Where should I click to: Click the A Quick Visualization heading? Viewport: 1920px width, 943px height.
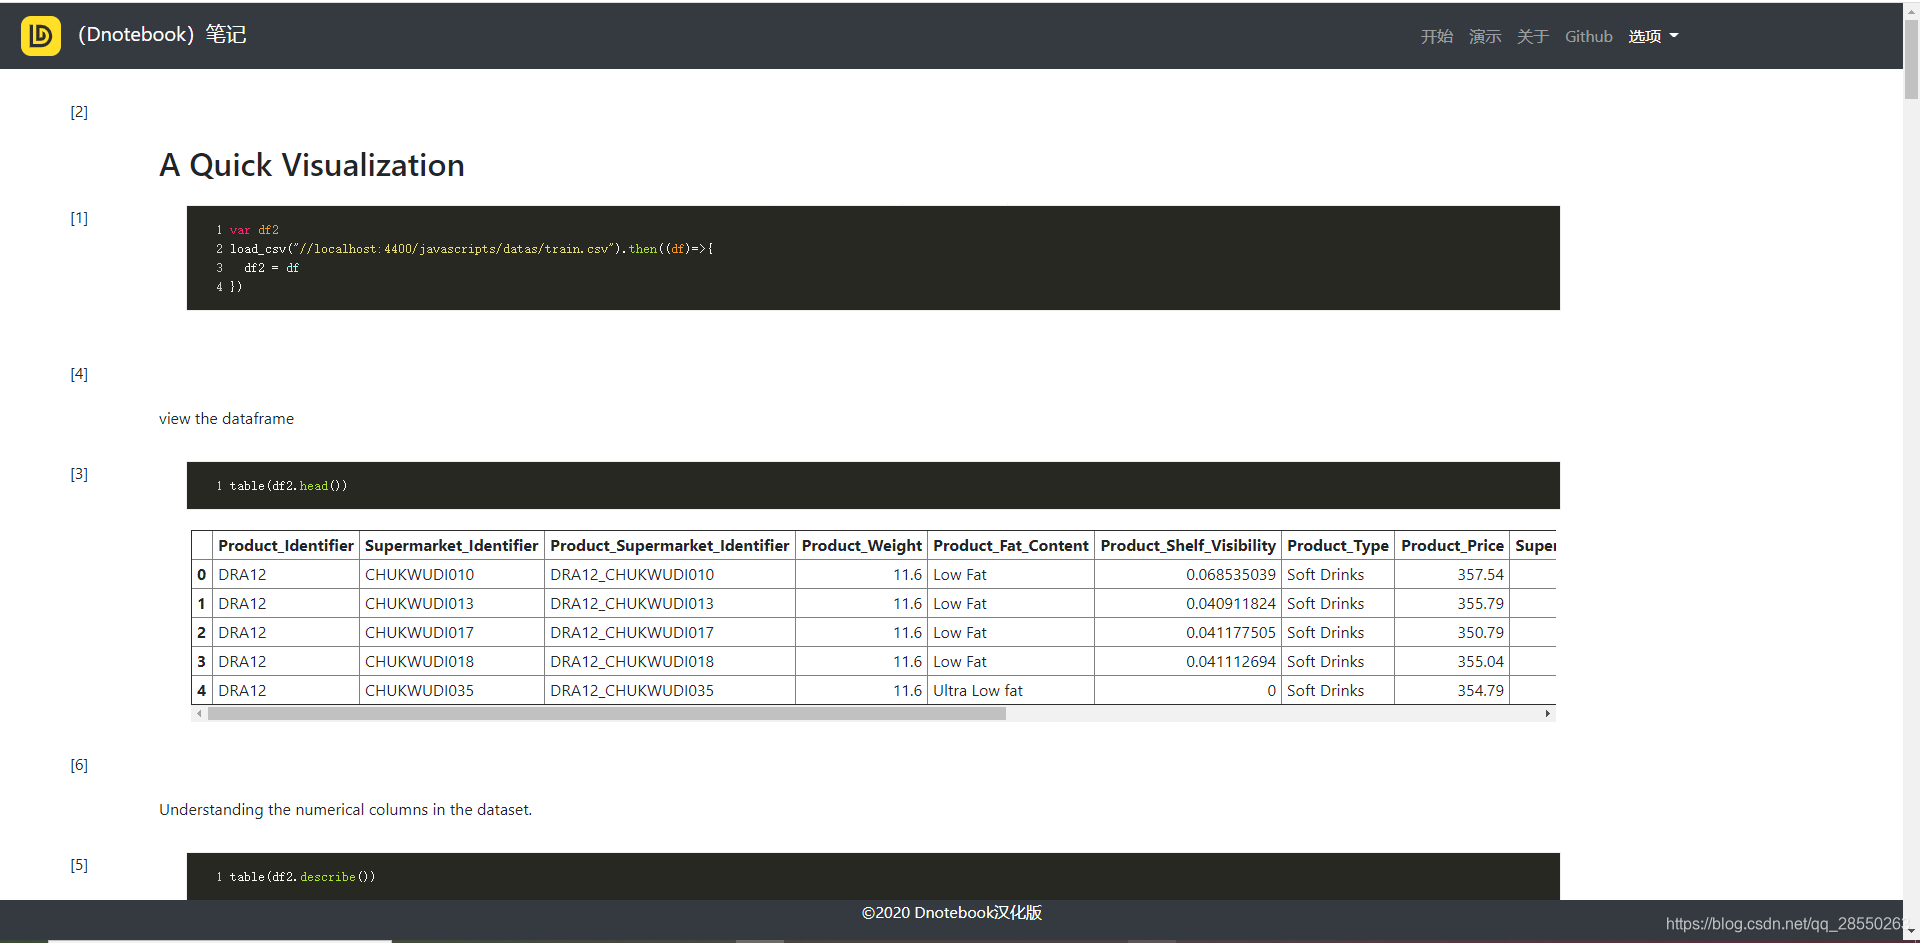pyautogui.click(x=312, y=165)
